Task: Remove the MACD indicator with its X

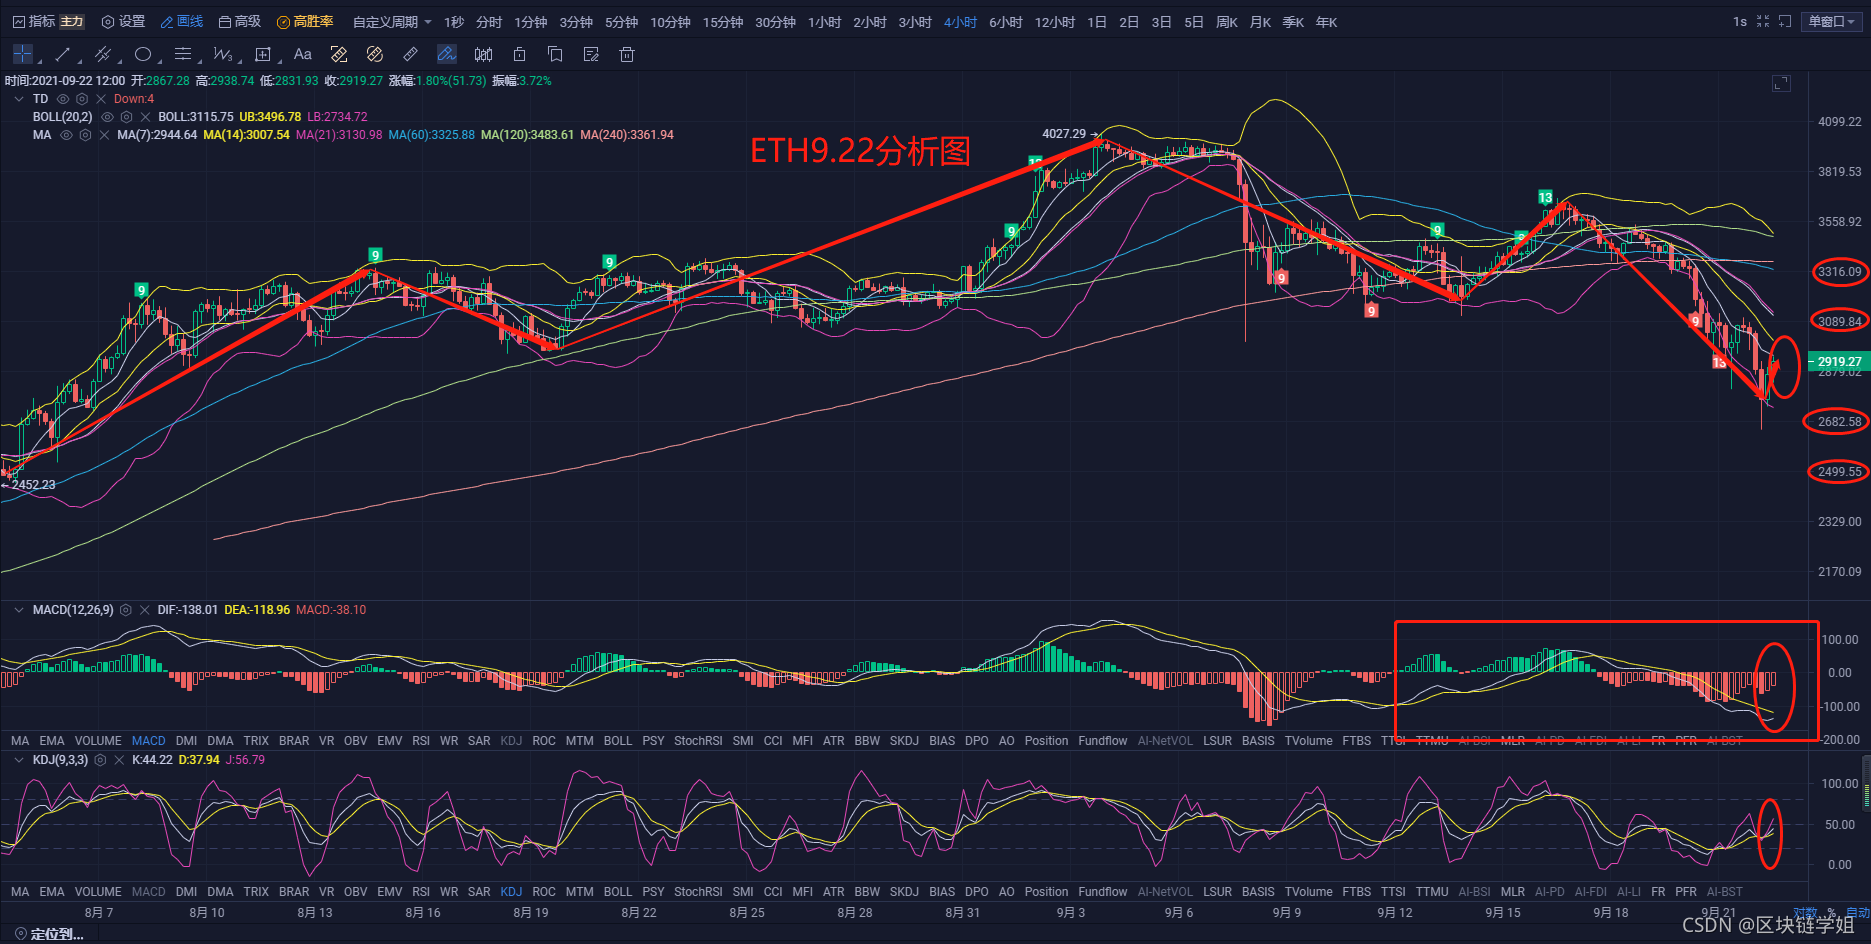Action: 145,610
